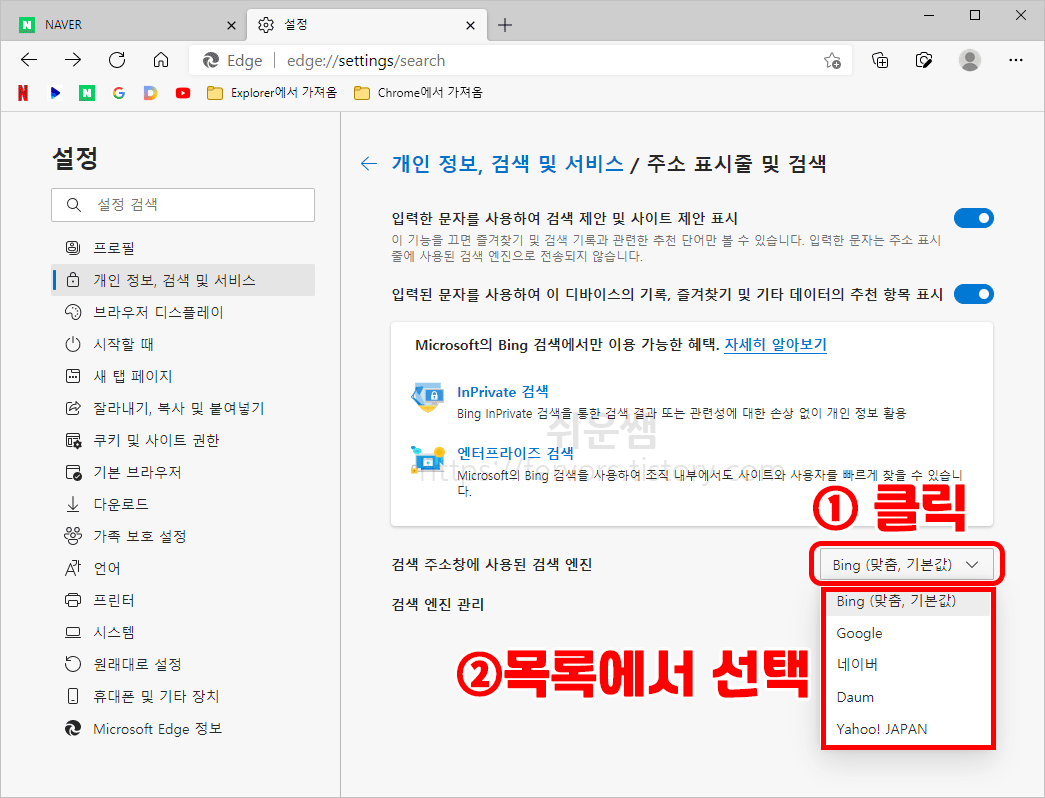
Task: Go back with the browser back arrow
Action: (29, 60)
